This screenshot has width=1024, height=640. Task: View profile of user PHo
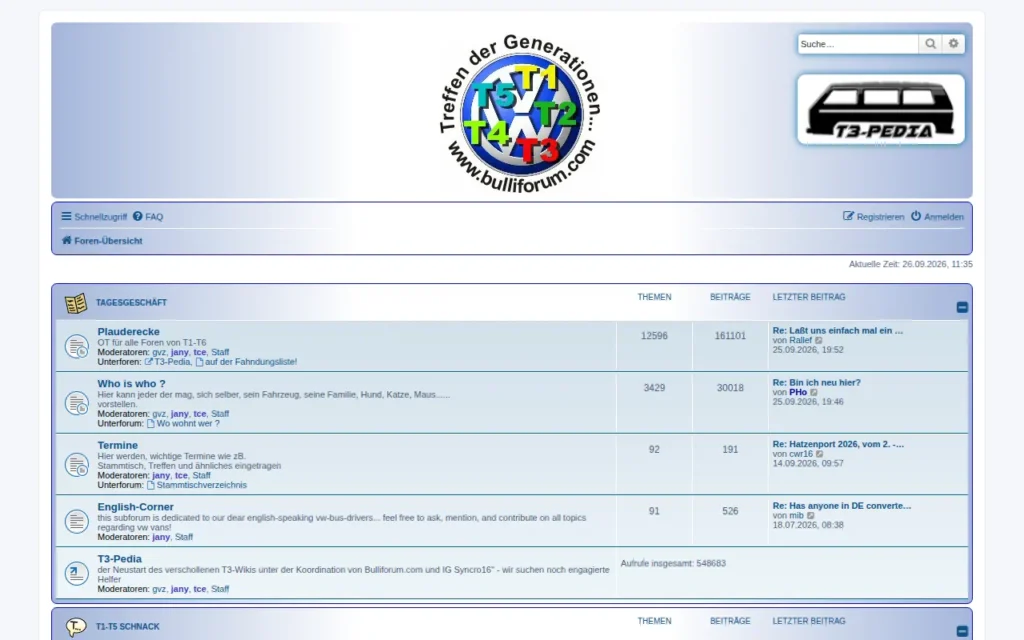[x=798, y=392]
